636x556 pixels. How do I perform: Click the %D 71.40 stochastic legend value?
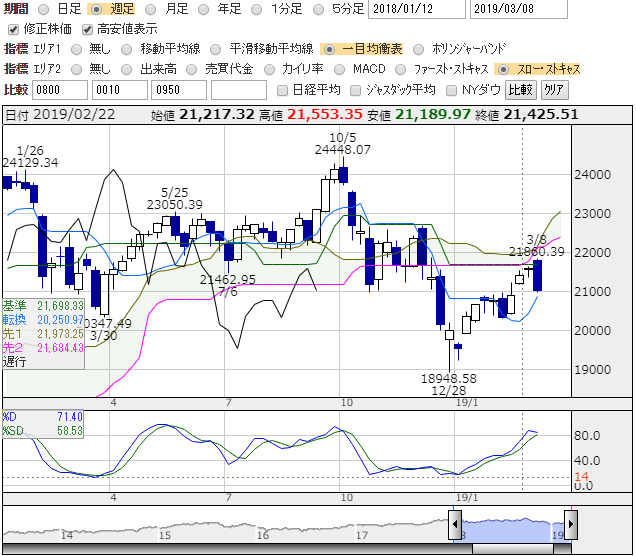43,417
